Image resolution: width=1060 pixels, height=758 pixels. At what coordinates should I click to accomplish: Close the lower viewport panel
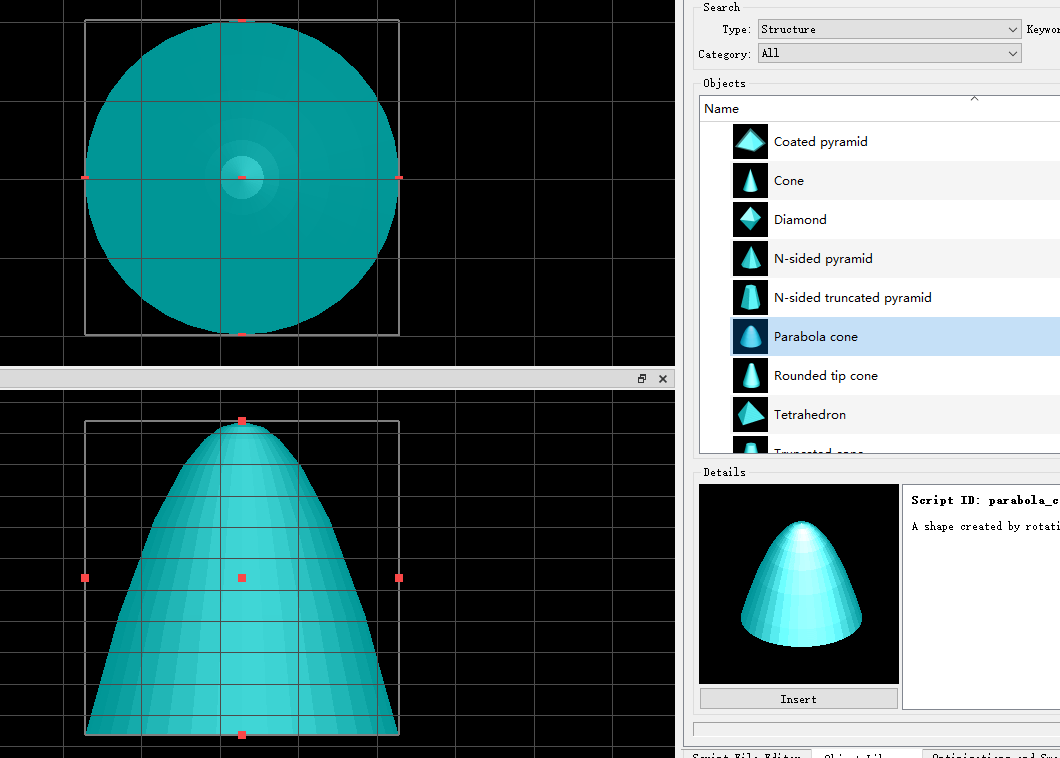[x=662, y=379]
